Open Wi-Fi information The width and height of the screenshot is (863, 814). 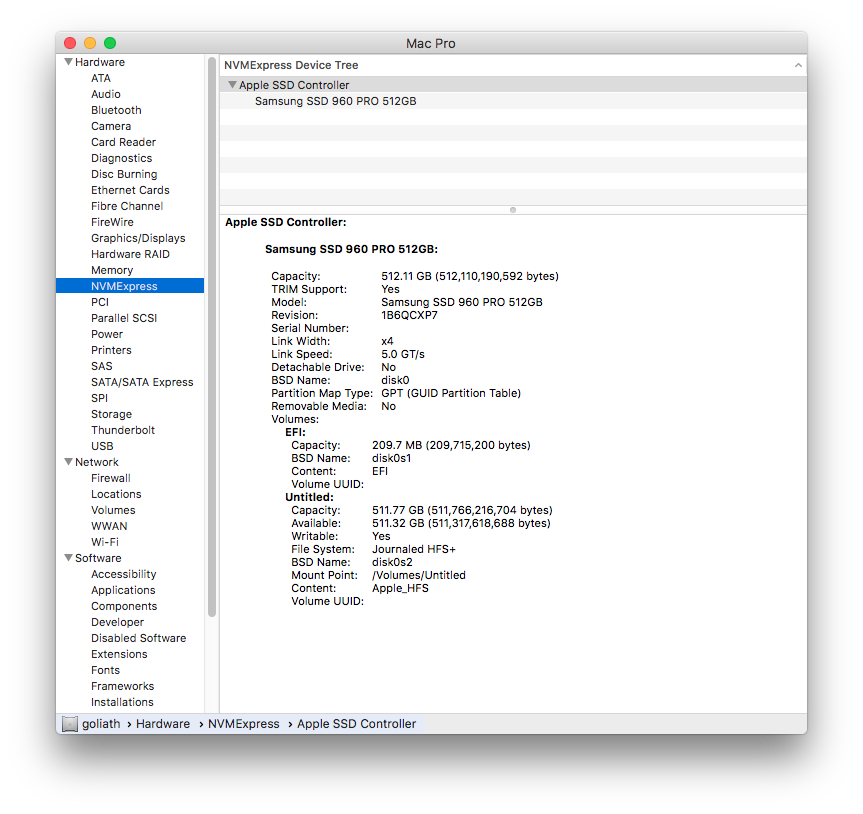[105, 542]
